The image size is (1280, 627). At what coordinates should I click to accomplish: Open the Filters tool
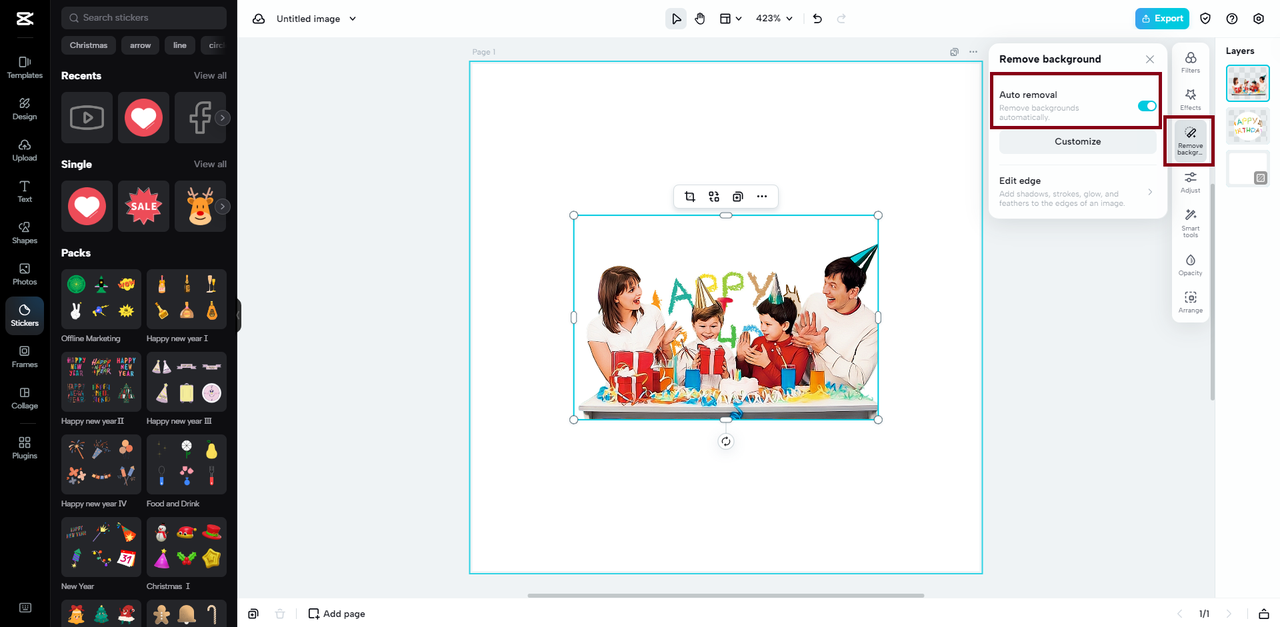[x=1190, y=63]
